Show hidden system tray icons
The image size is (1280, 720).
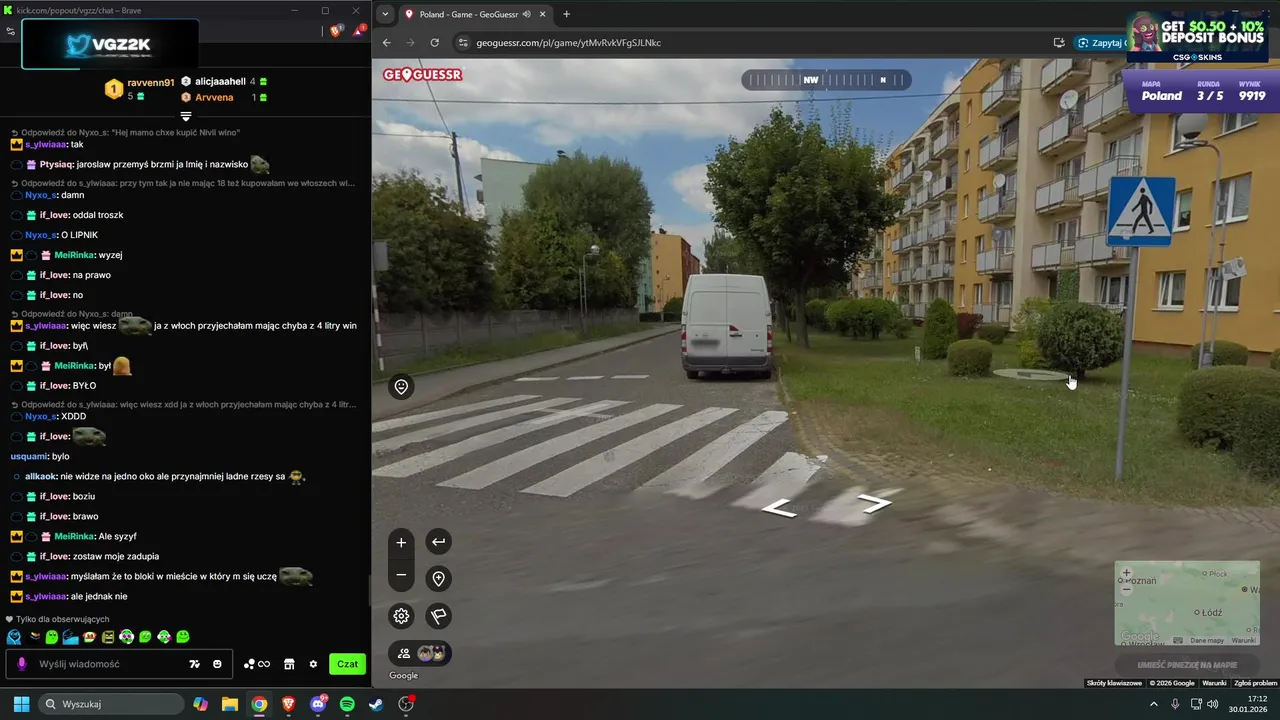(x=1153, y=704)
